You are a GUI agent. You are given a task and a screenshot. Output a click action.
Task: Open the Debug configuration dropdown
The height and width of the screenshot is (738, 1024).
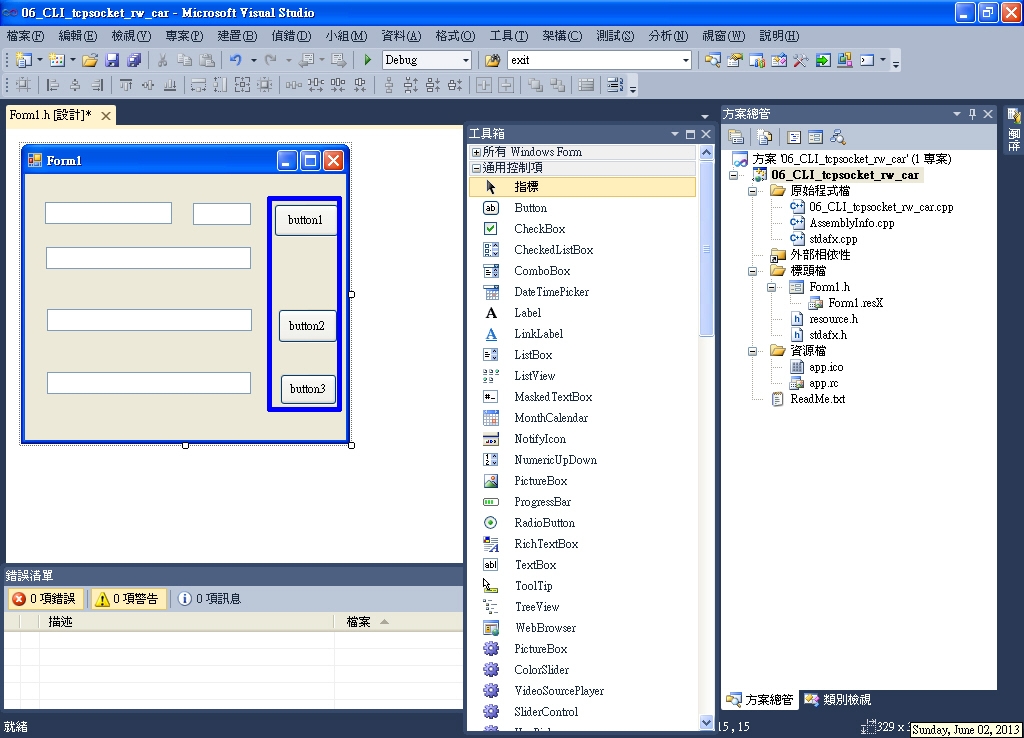pos(466,60)
